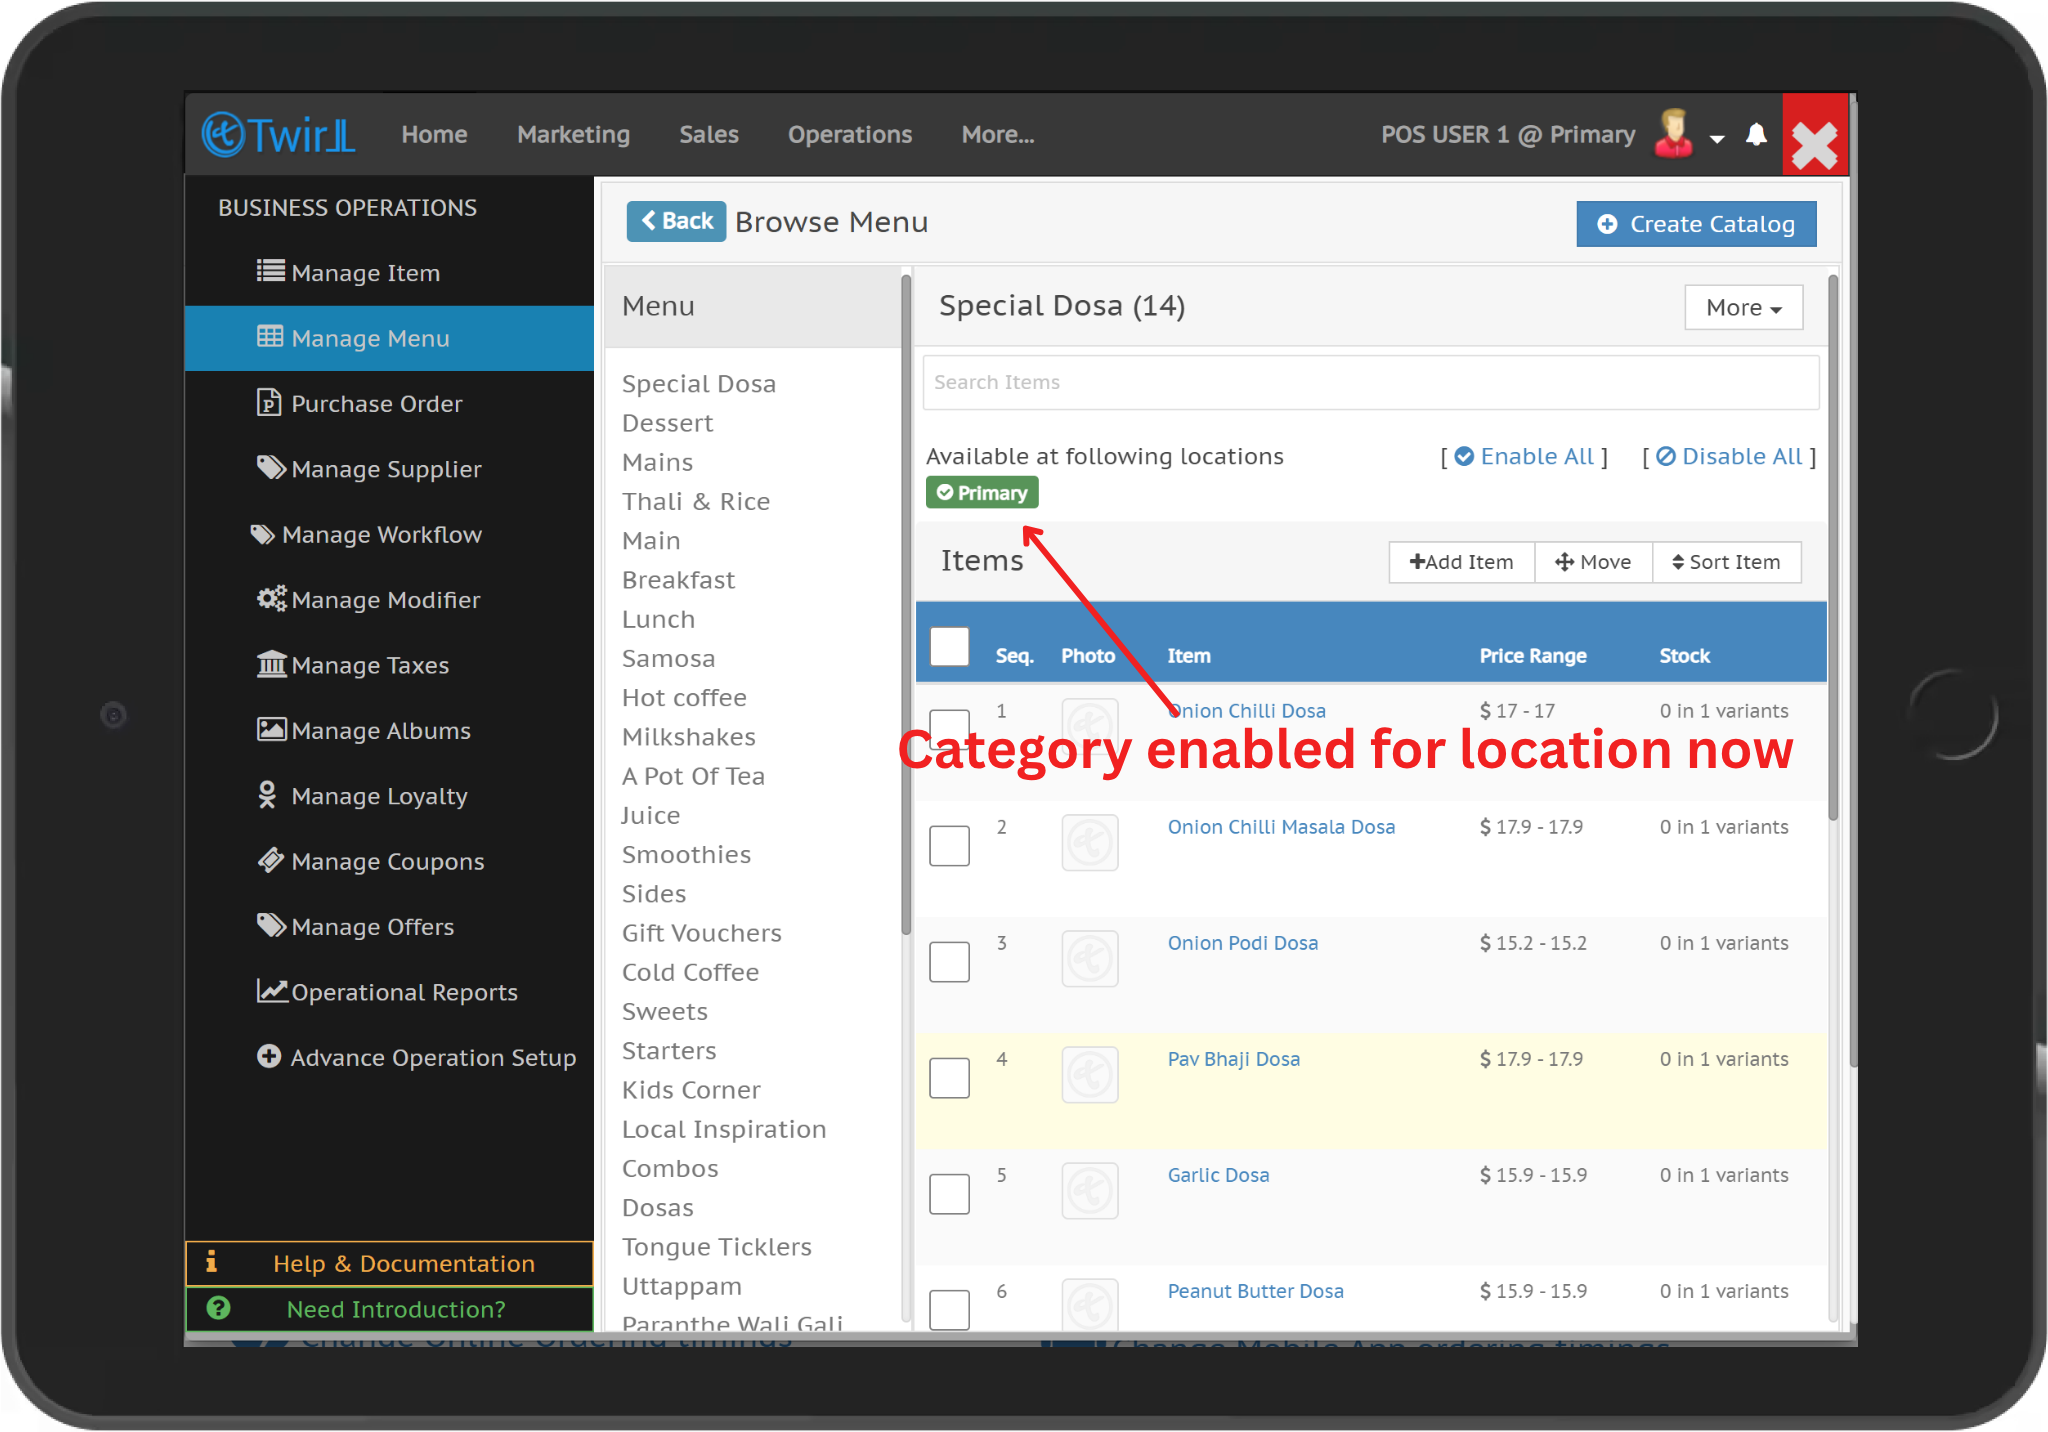Open Manage Albums picture icon

click(271, 730)
